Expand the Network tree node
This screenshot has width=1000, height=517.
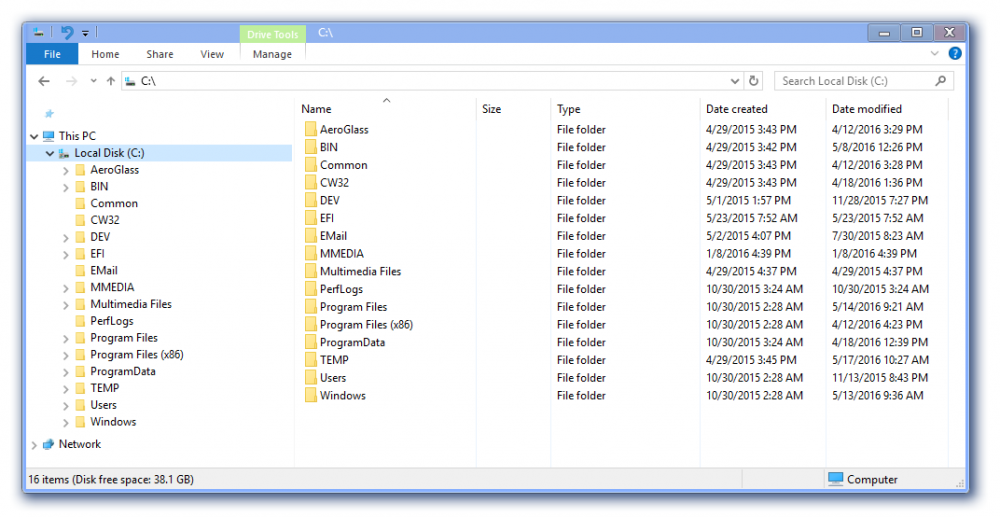click(35, 445)
